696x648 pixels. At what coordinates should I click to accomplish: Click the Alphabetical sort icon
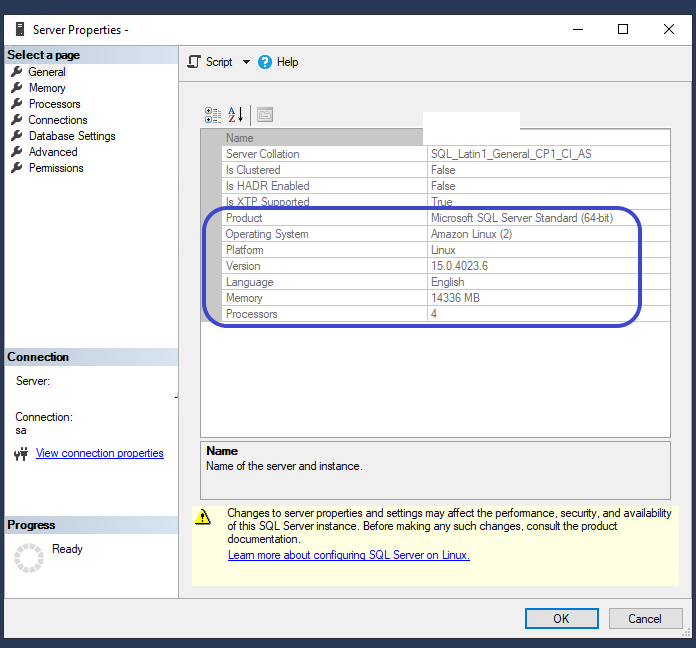point(236,115)
